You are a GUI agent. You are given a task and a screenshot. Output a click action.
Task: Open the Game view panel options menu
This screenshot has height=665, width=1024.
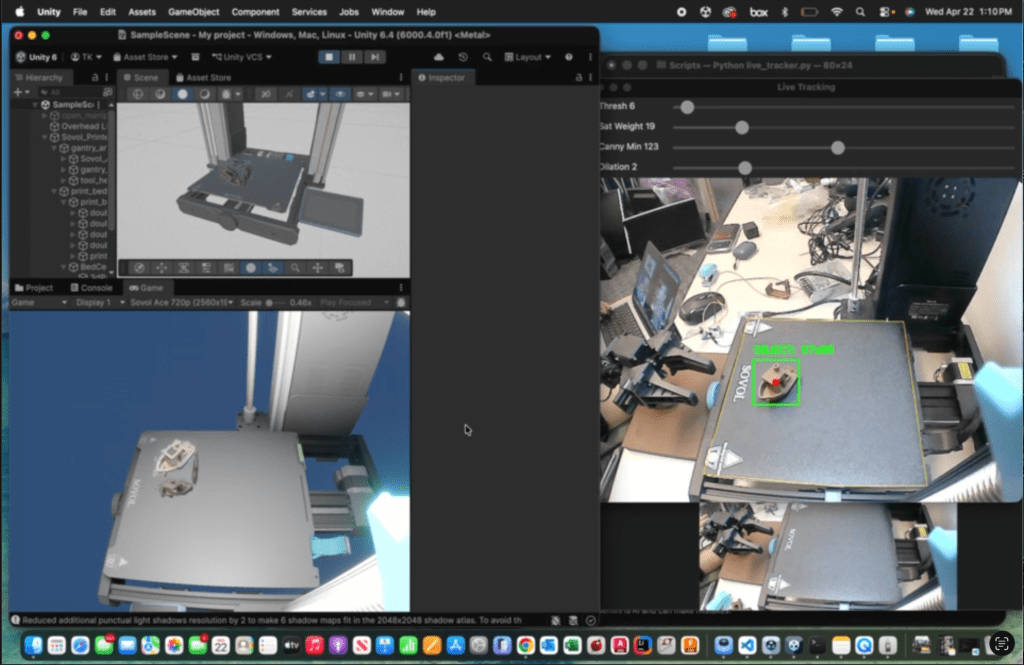[x=401, y=287]
